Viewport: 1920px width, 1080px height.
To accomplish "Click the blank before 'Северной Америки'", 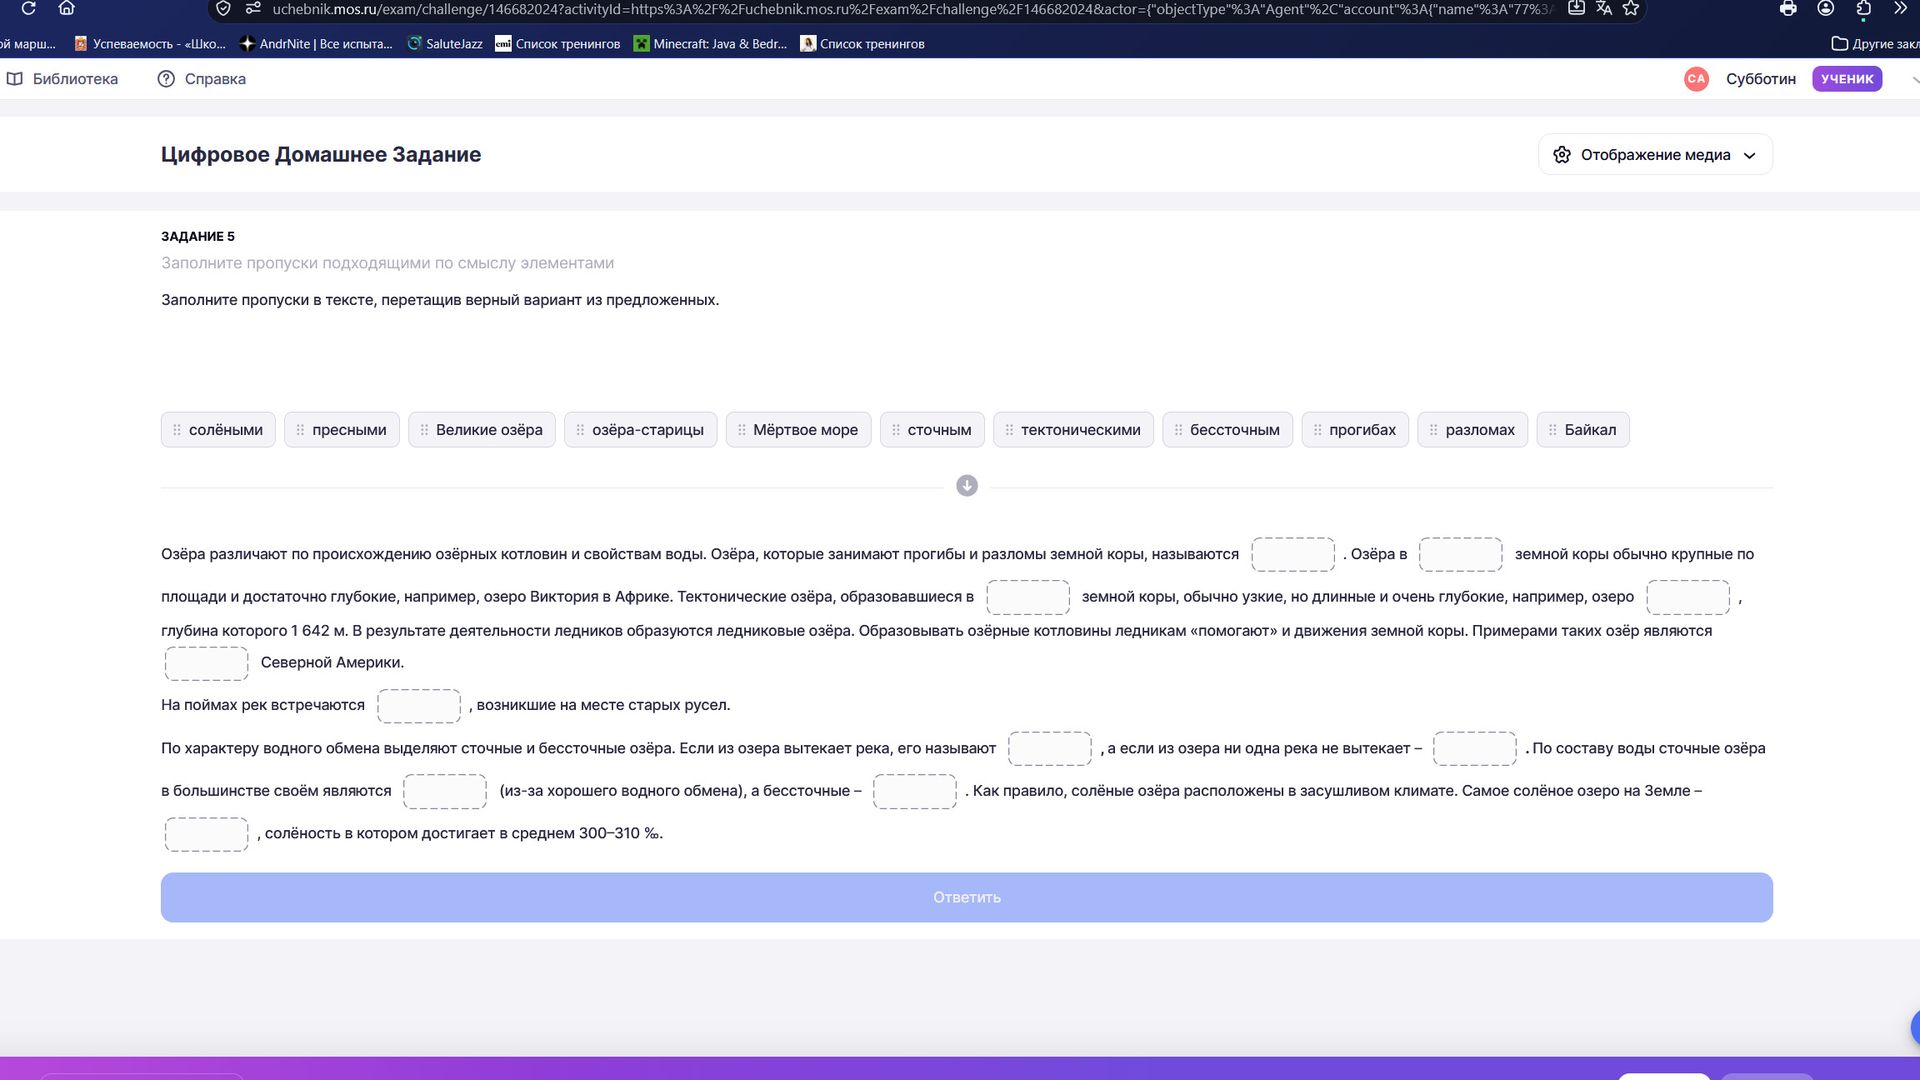I will [x=206, y=663].
